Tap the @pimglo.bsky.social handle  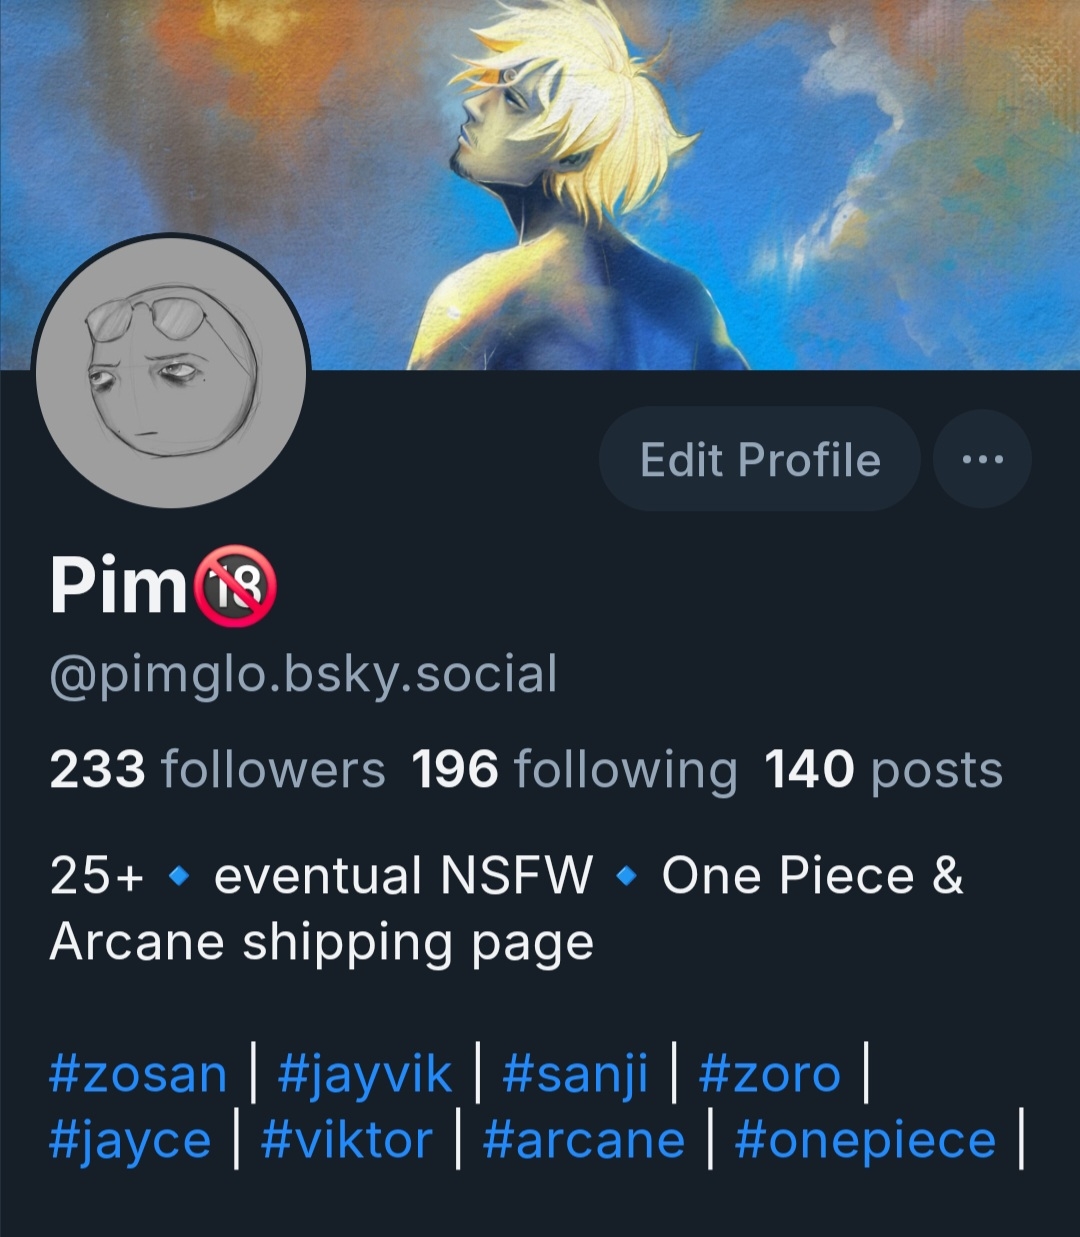pos(303,675)
